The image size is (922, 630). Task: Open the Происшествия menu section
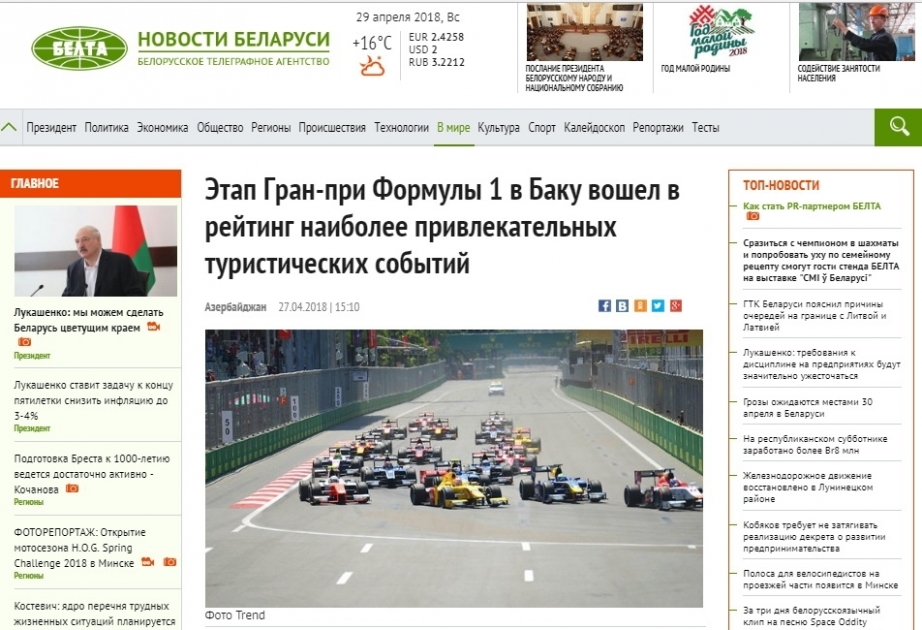[332, 128]
